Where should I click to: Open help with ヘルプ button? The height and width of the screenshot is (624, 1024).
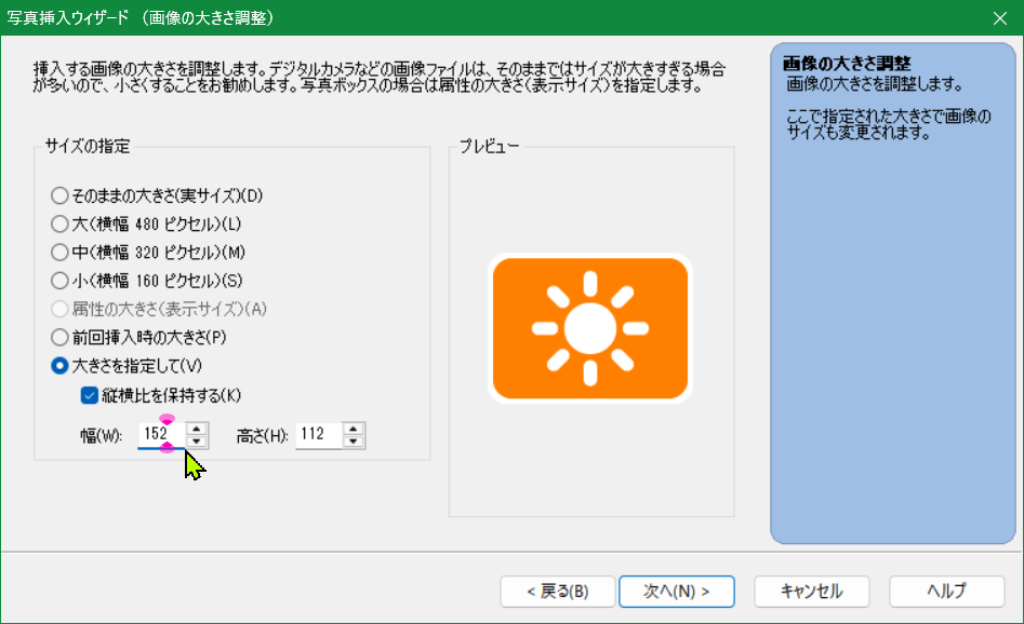pyautogui.click(x=946, y=591)
